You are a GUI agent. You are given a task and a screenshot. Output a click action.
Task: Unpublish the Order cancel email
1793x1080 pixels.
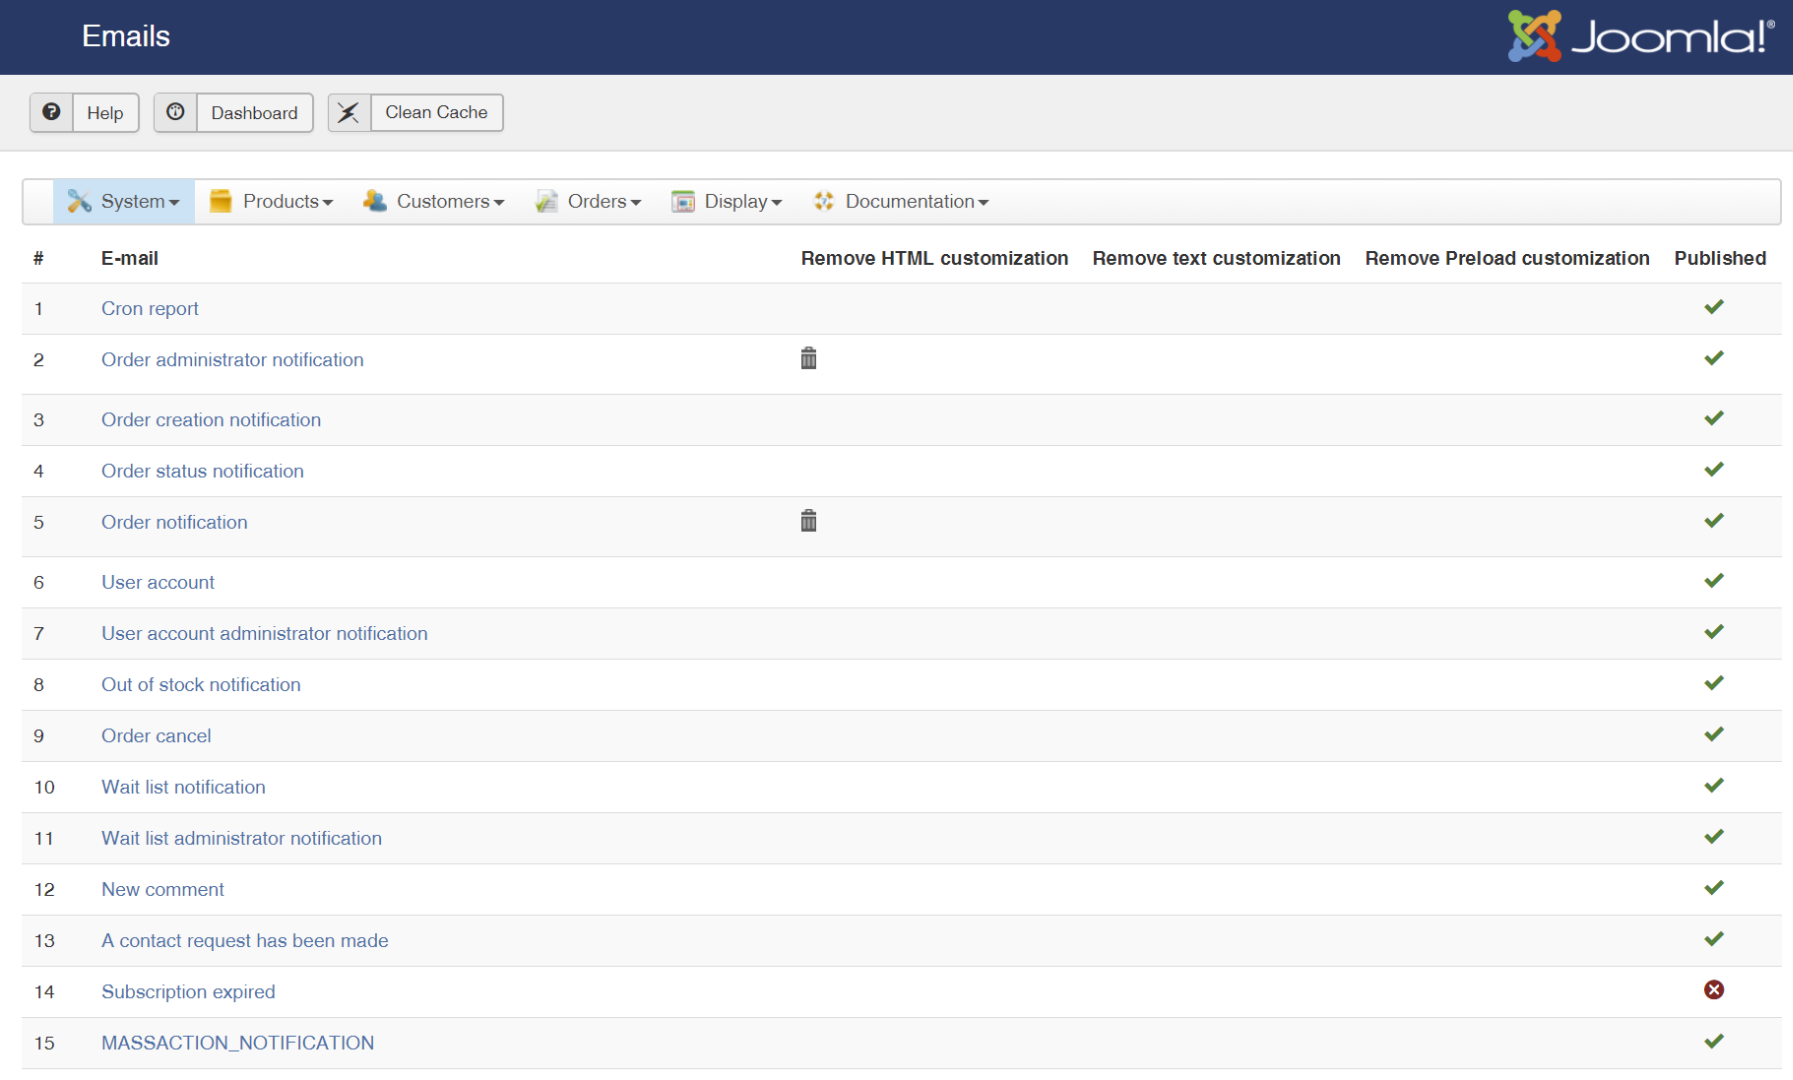pyautogui.click(x=1714, y=734)
